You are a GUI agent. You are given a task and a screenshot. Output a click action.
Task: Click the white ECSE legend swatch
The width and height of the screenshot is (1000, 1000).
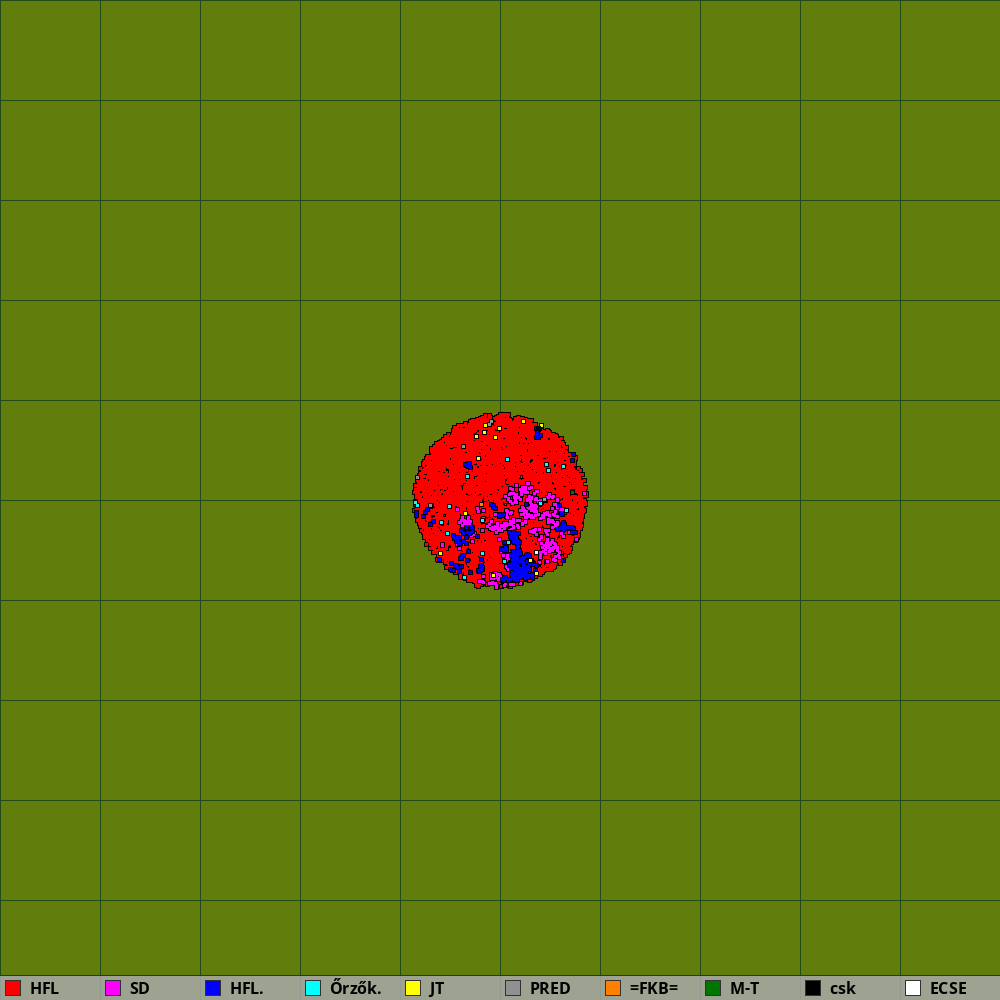pyautogui.click(x=913, y=988)
